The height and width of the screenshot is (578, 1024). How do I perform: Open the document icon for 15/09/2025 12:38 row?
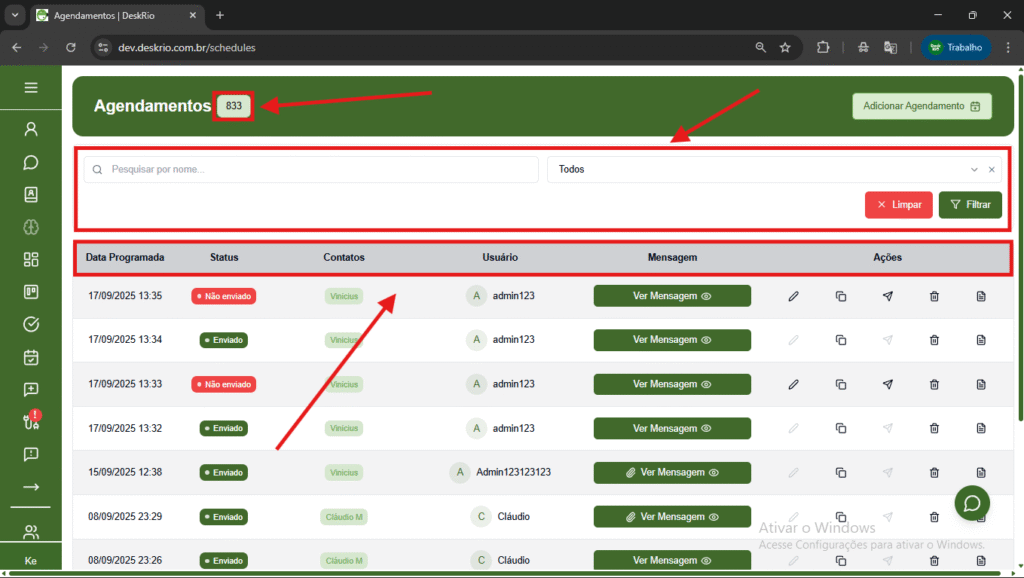981,472
